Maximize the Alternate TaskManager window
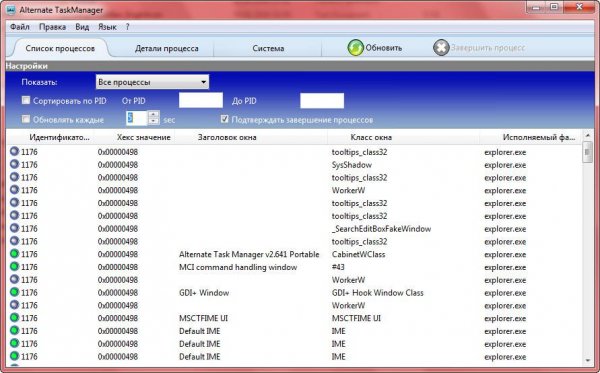 coord(554,7)
